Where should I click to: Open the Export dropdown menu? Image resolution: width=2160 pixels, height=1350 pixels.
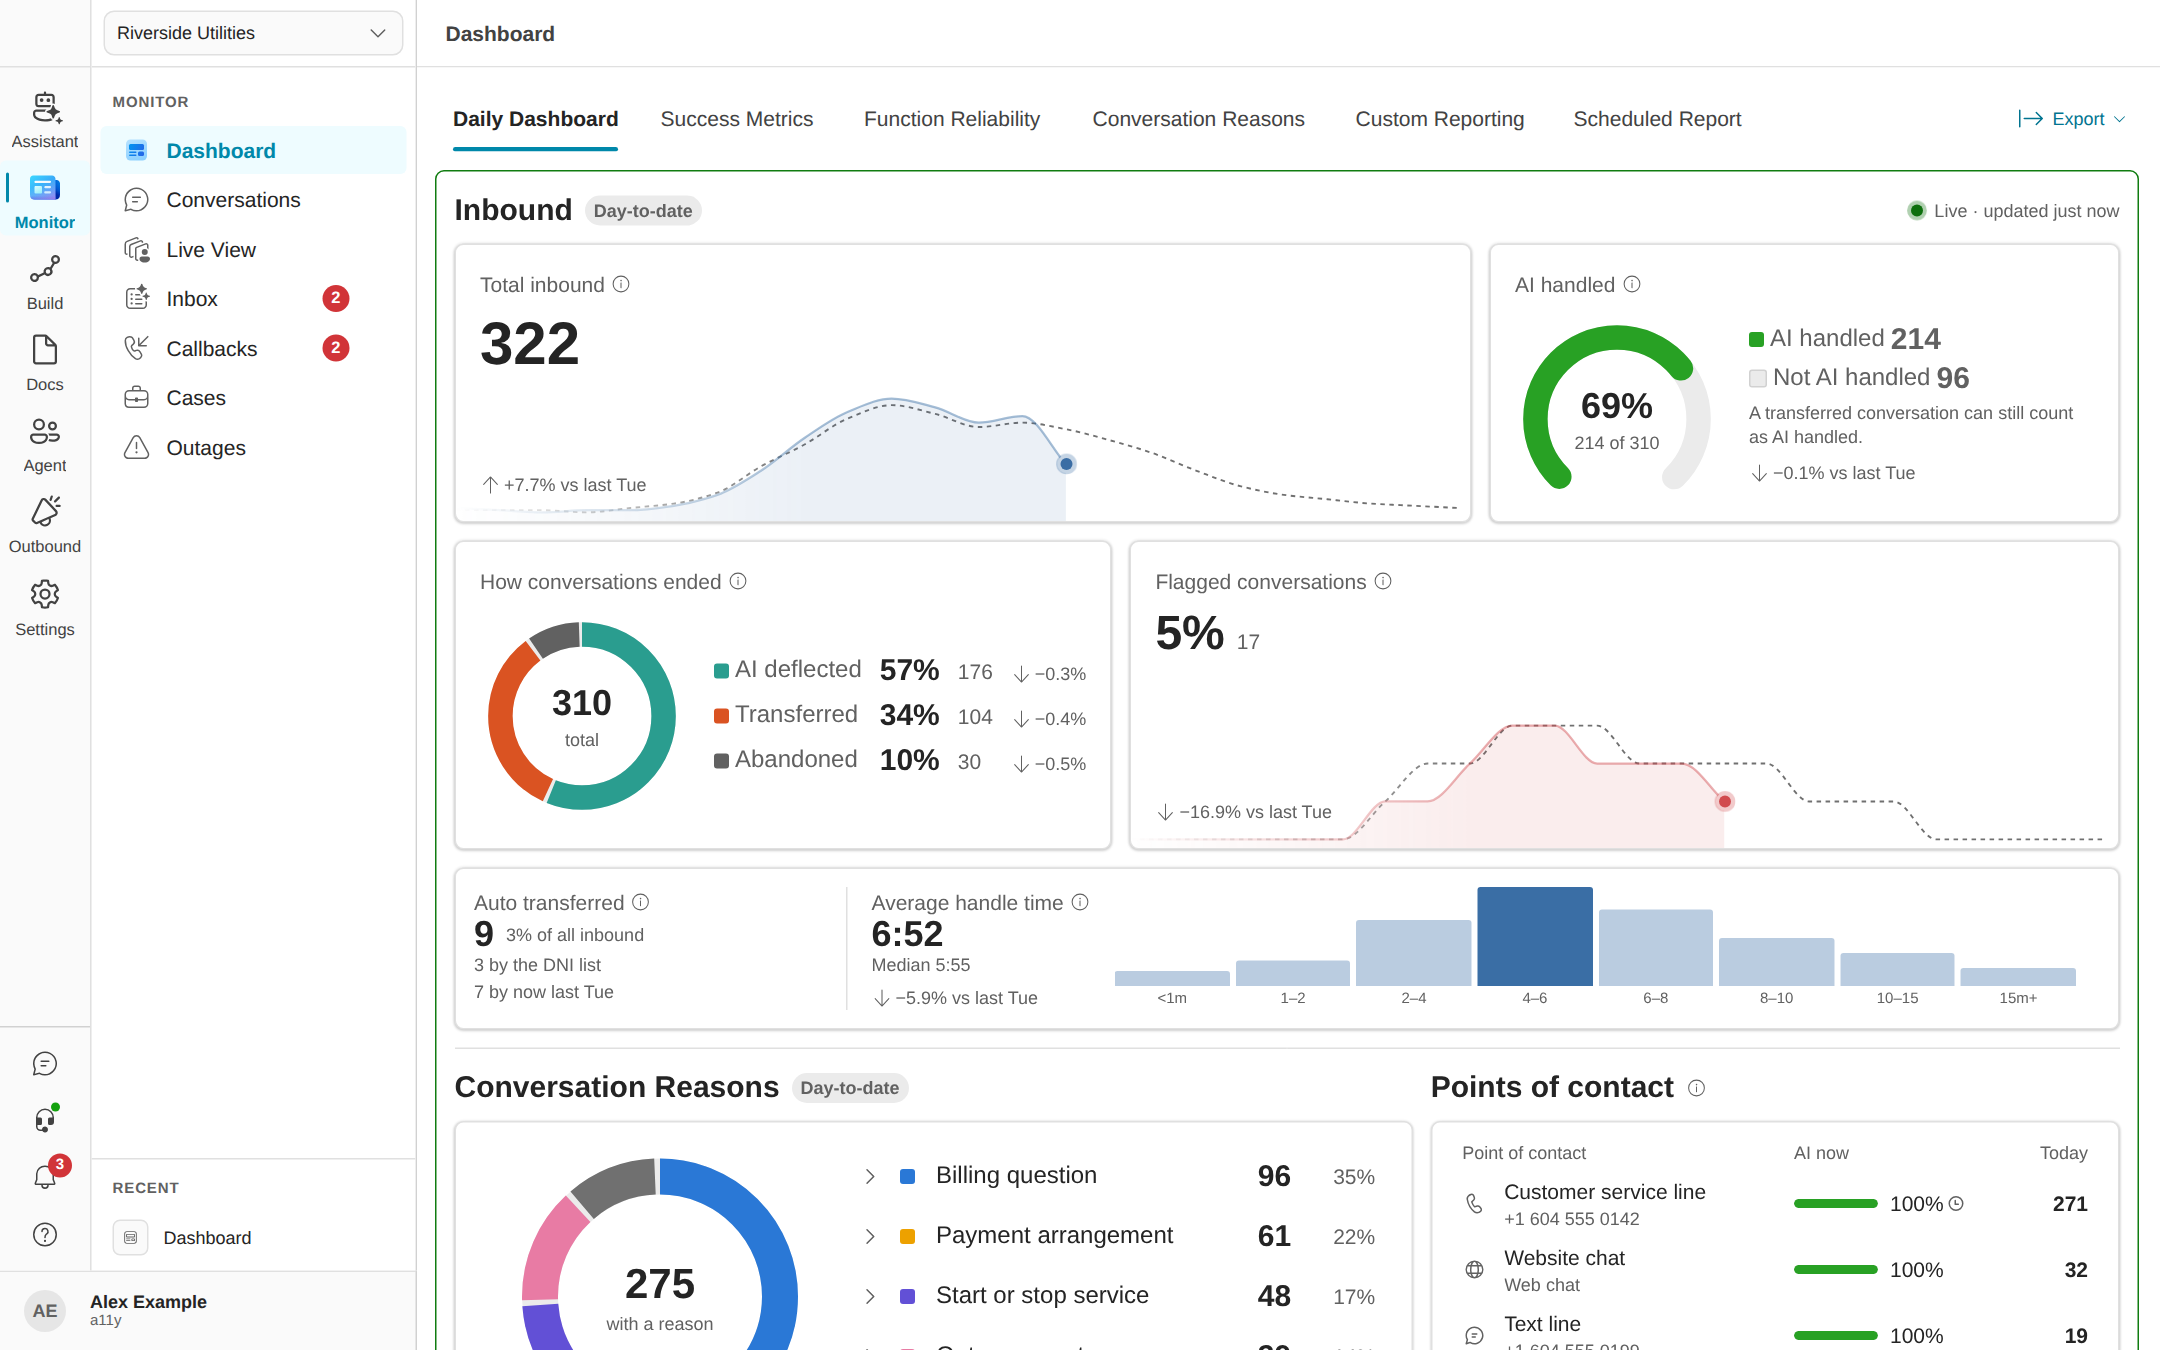[2072, 119]
